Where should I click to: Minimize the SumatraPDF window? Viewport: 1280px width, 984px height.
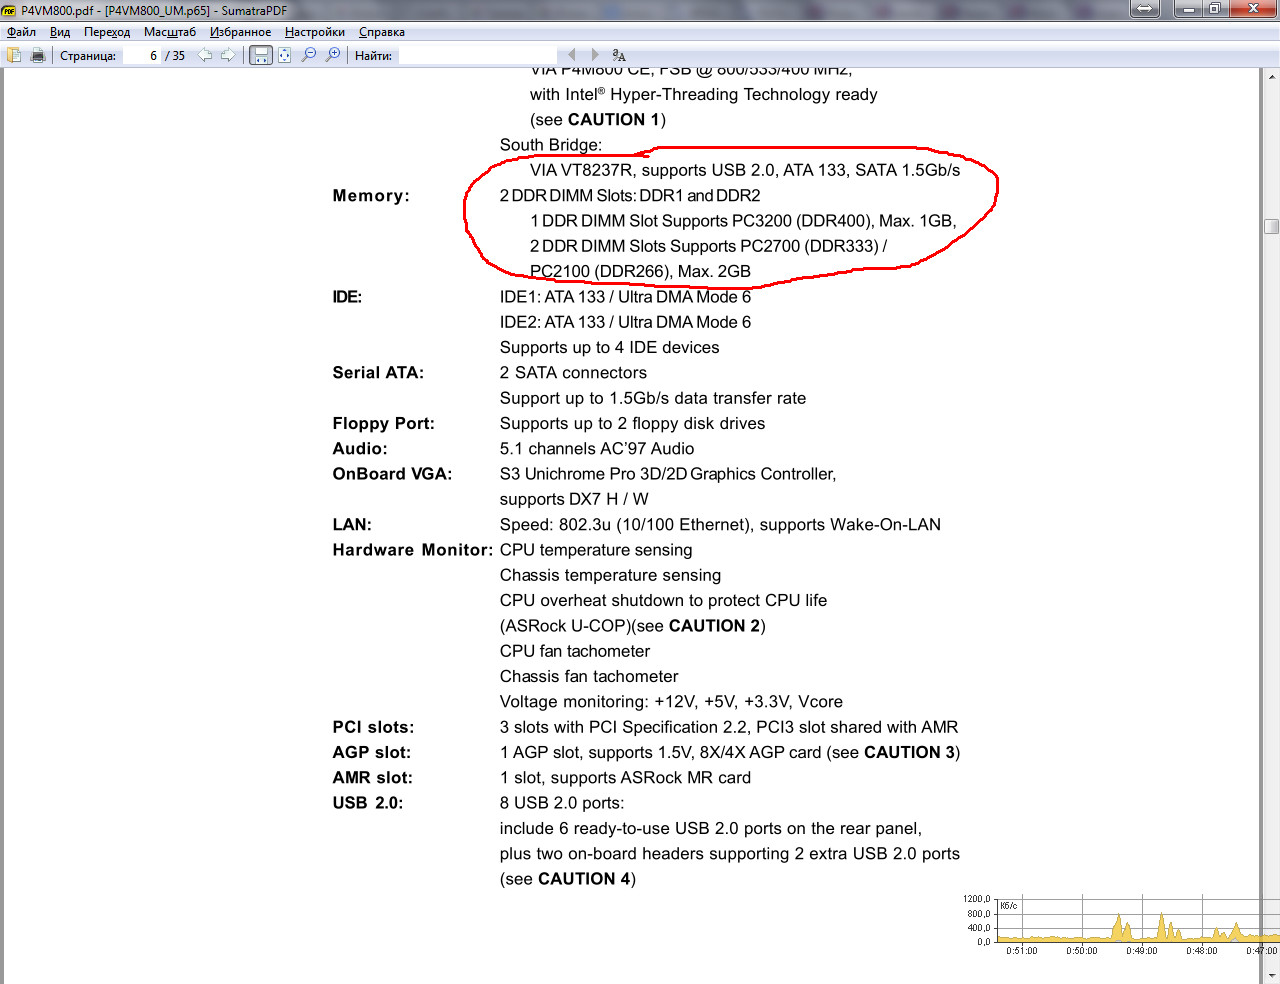(1189, 9)
